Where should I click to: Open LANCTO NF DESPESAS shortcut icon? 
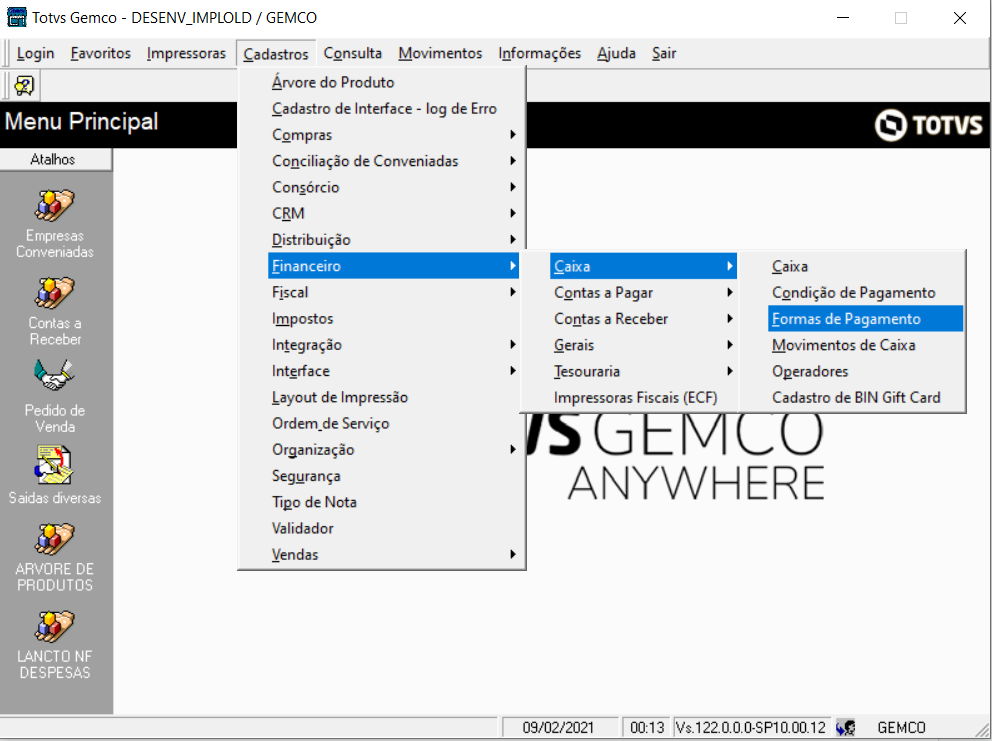pyautogui.click(x=54, y=626)
